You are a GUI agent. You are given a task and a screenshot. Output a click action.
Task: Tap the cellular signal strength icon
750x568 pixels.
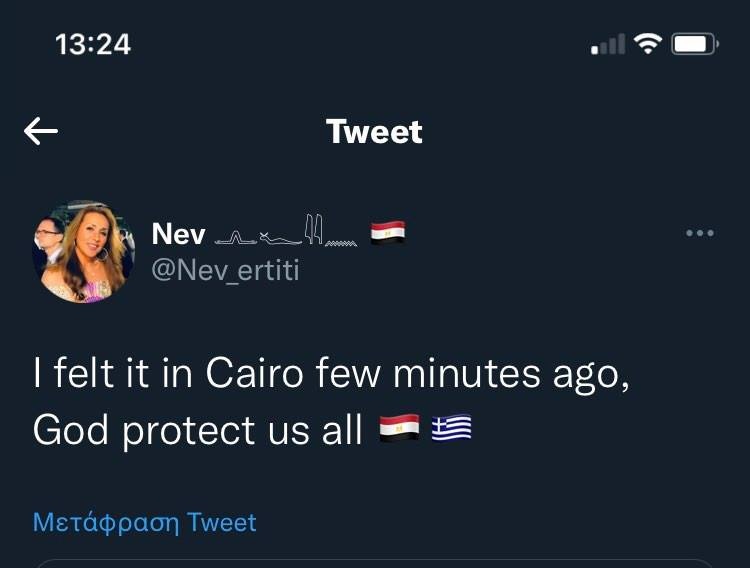[x=608, y=45]
